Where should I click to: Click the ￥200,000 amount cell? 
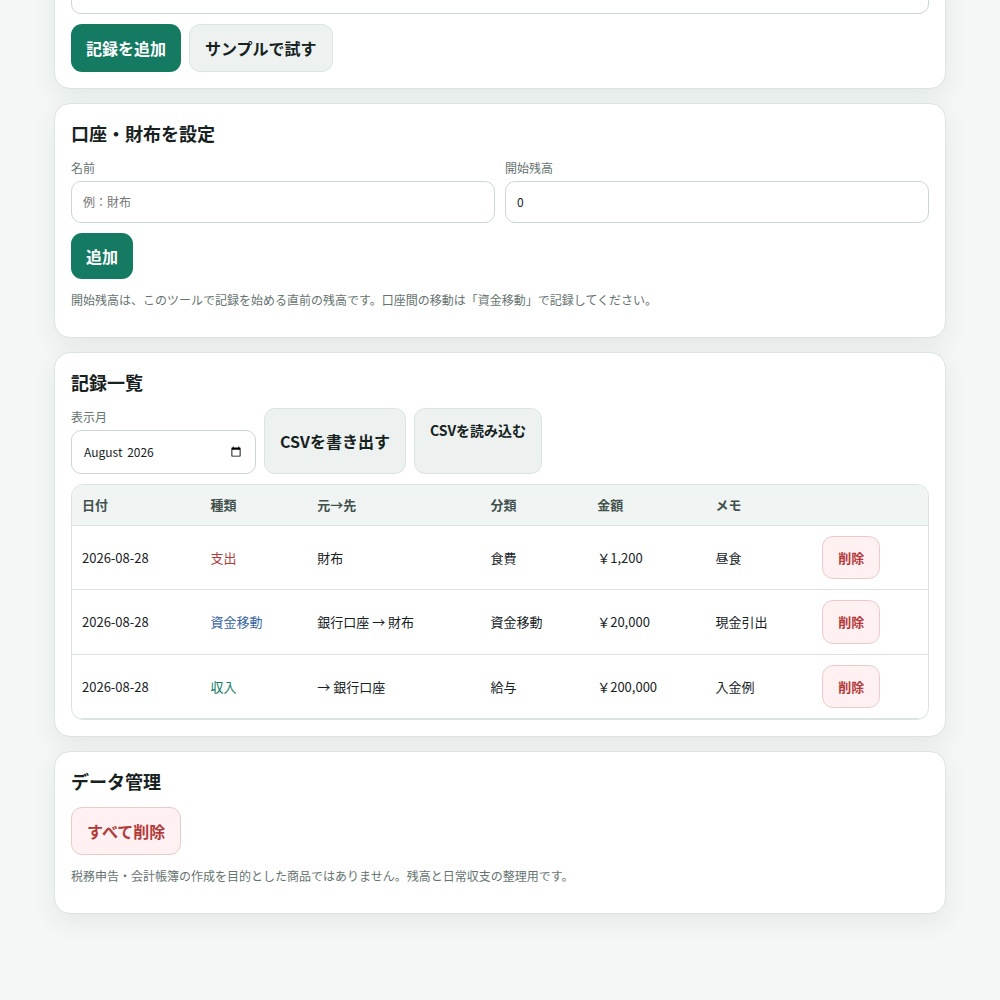point(627,688)
